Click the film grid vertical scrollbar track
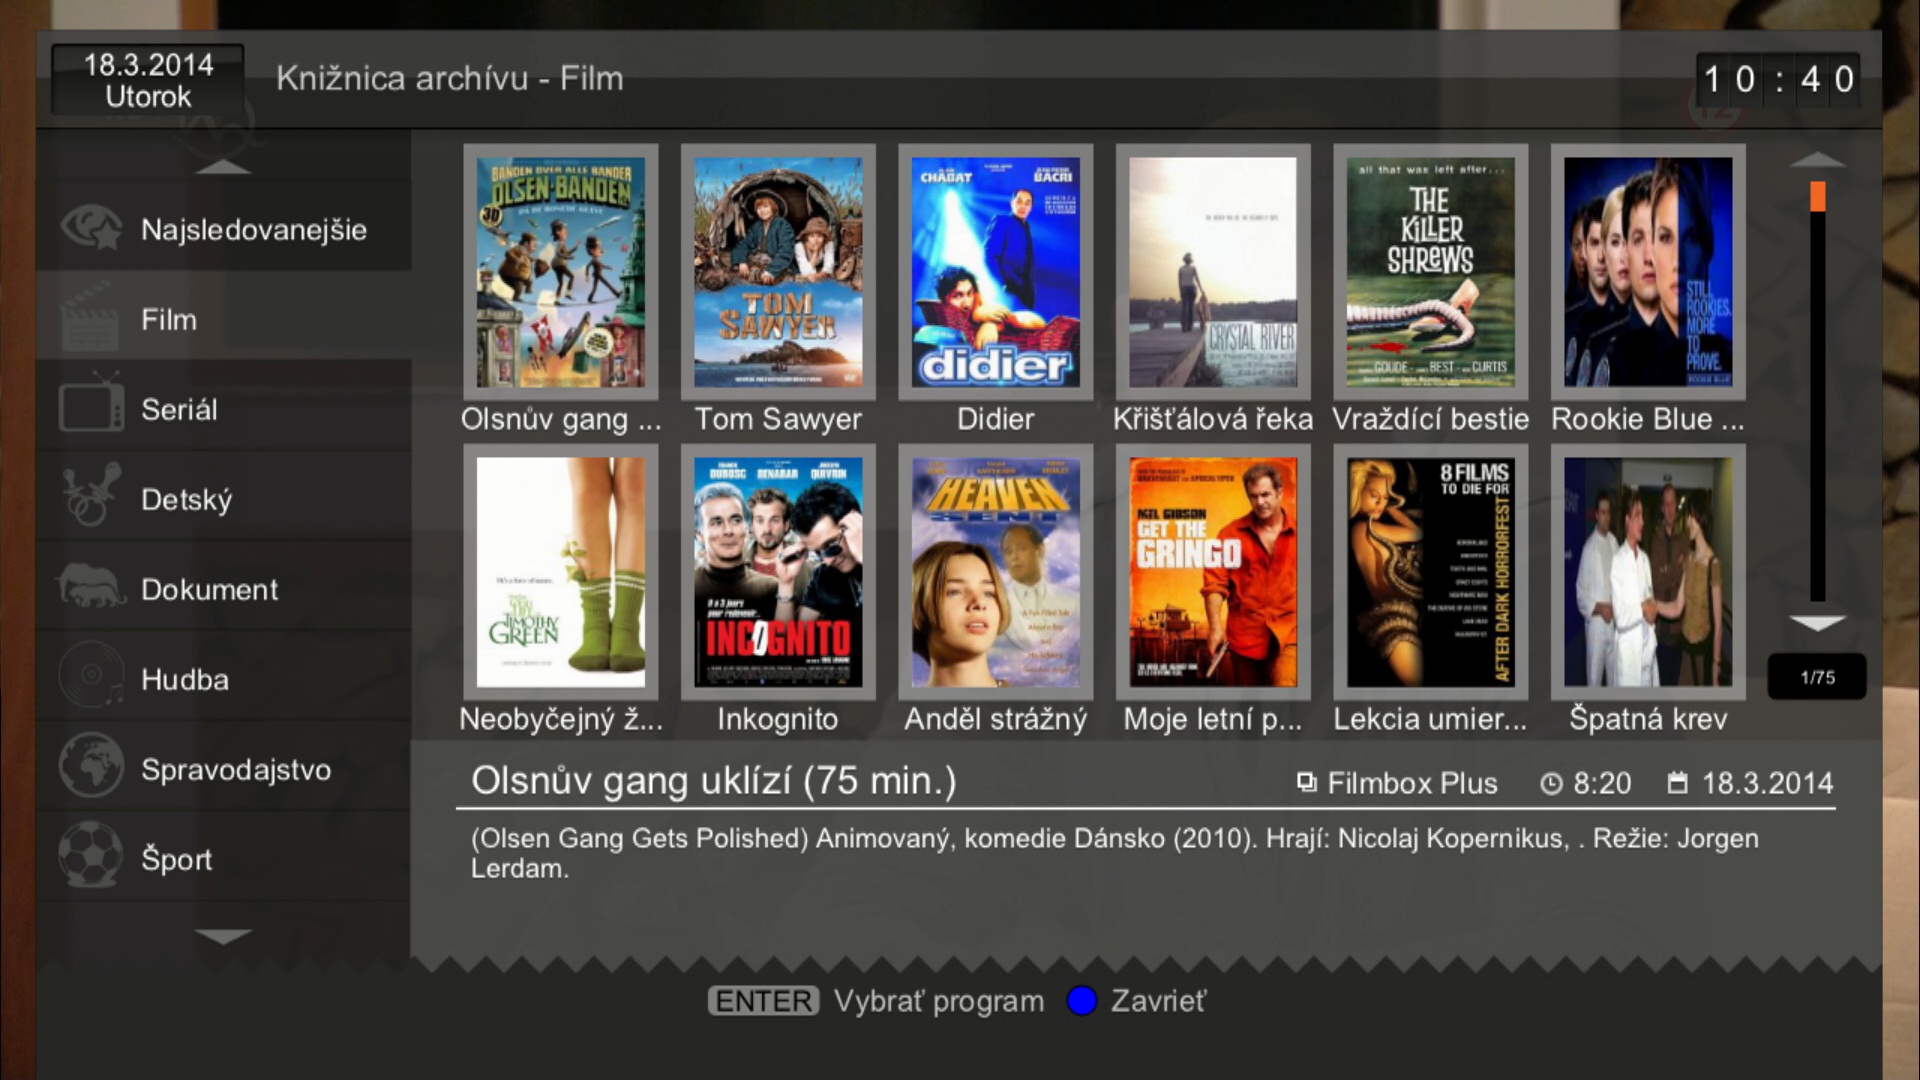 (x=1817, y=391)
